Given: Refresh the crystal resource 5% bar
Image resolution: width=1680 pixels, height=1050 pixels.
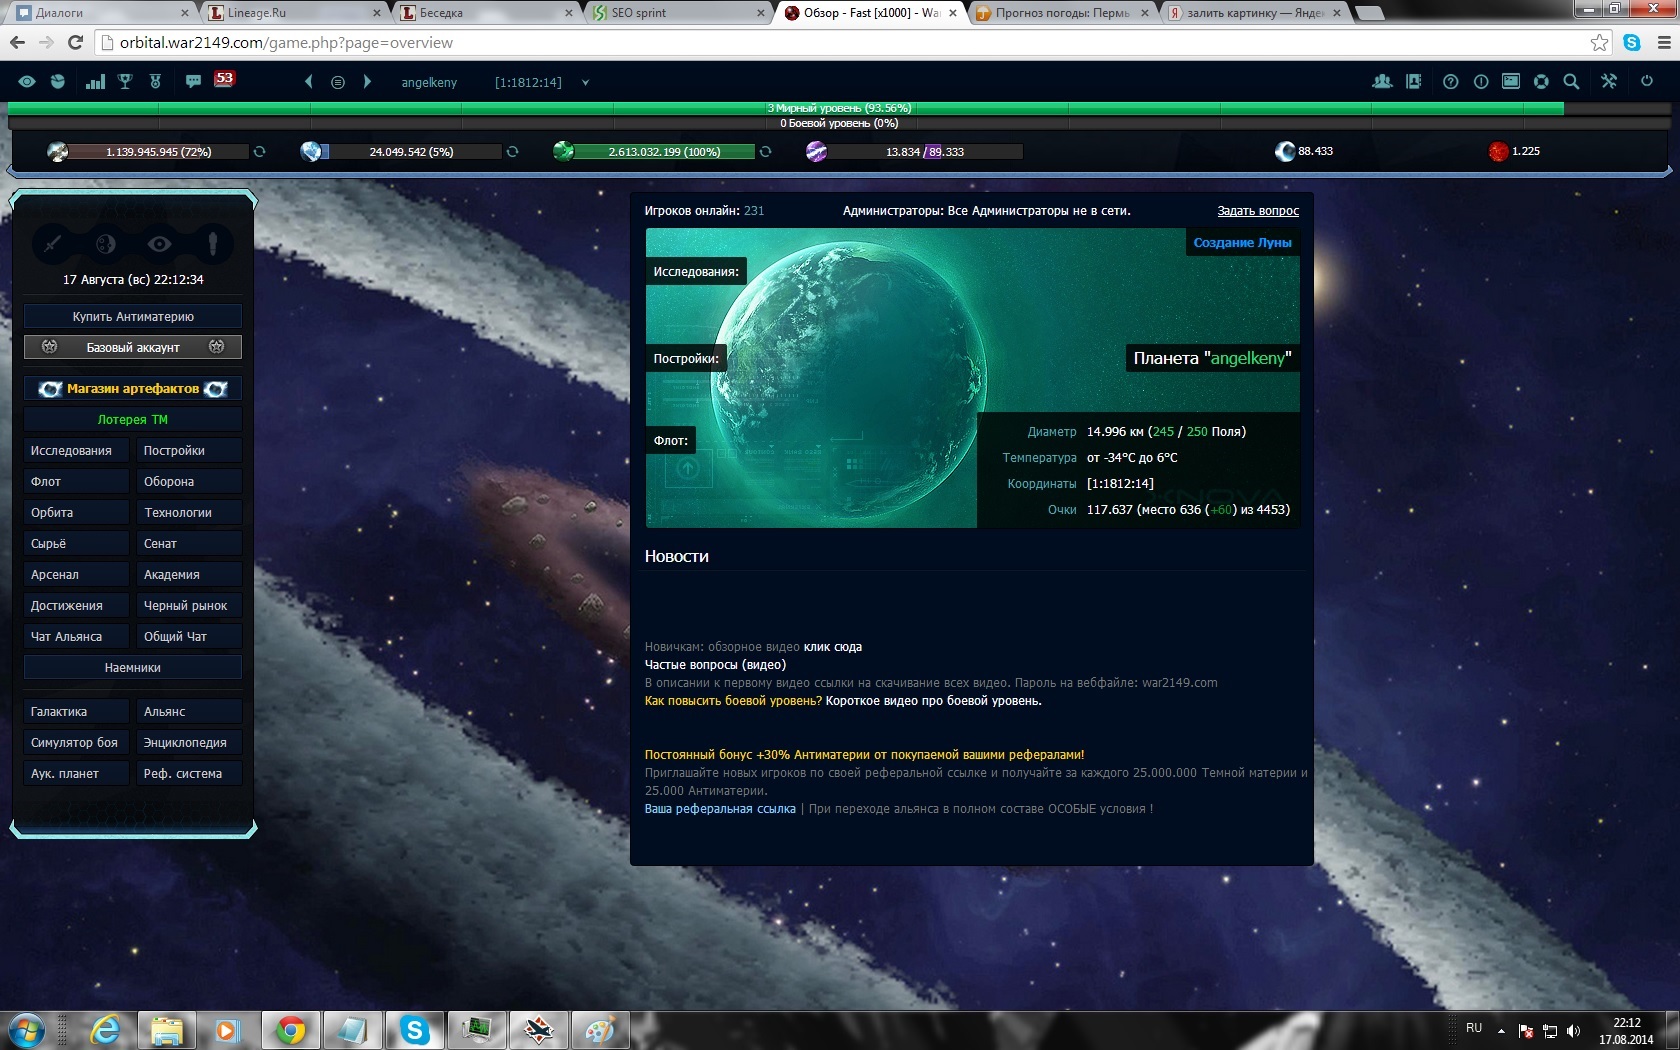Looking at the screenshot, I should coord(512,152).
